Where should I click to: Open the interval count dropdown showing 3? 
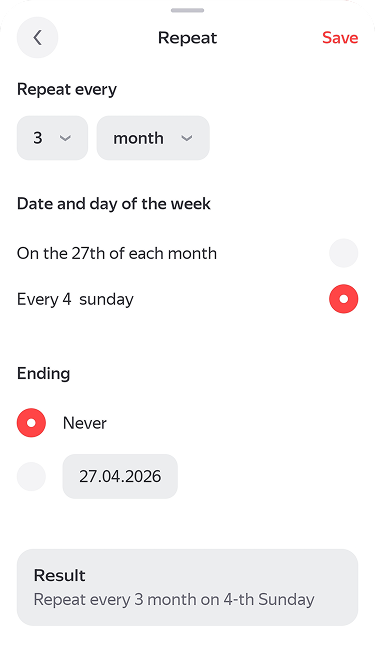pyautogui.click(x=52, y=138)
